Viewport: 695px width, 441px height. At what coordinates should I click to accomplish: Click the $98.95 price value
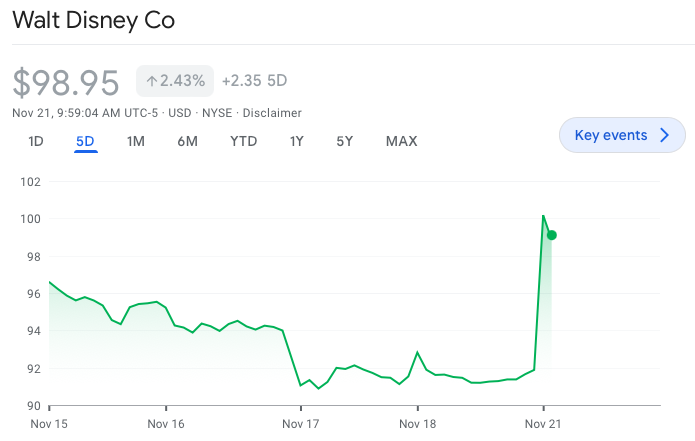point(66,82)
